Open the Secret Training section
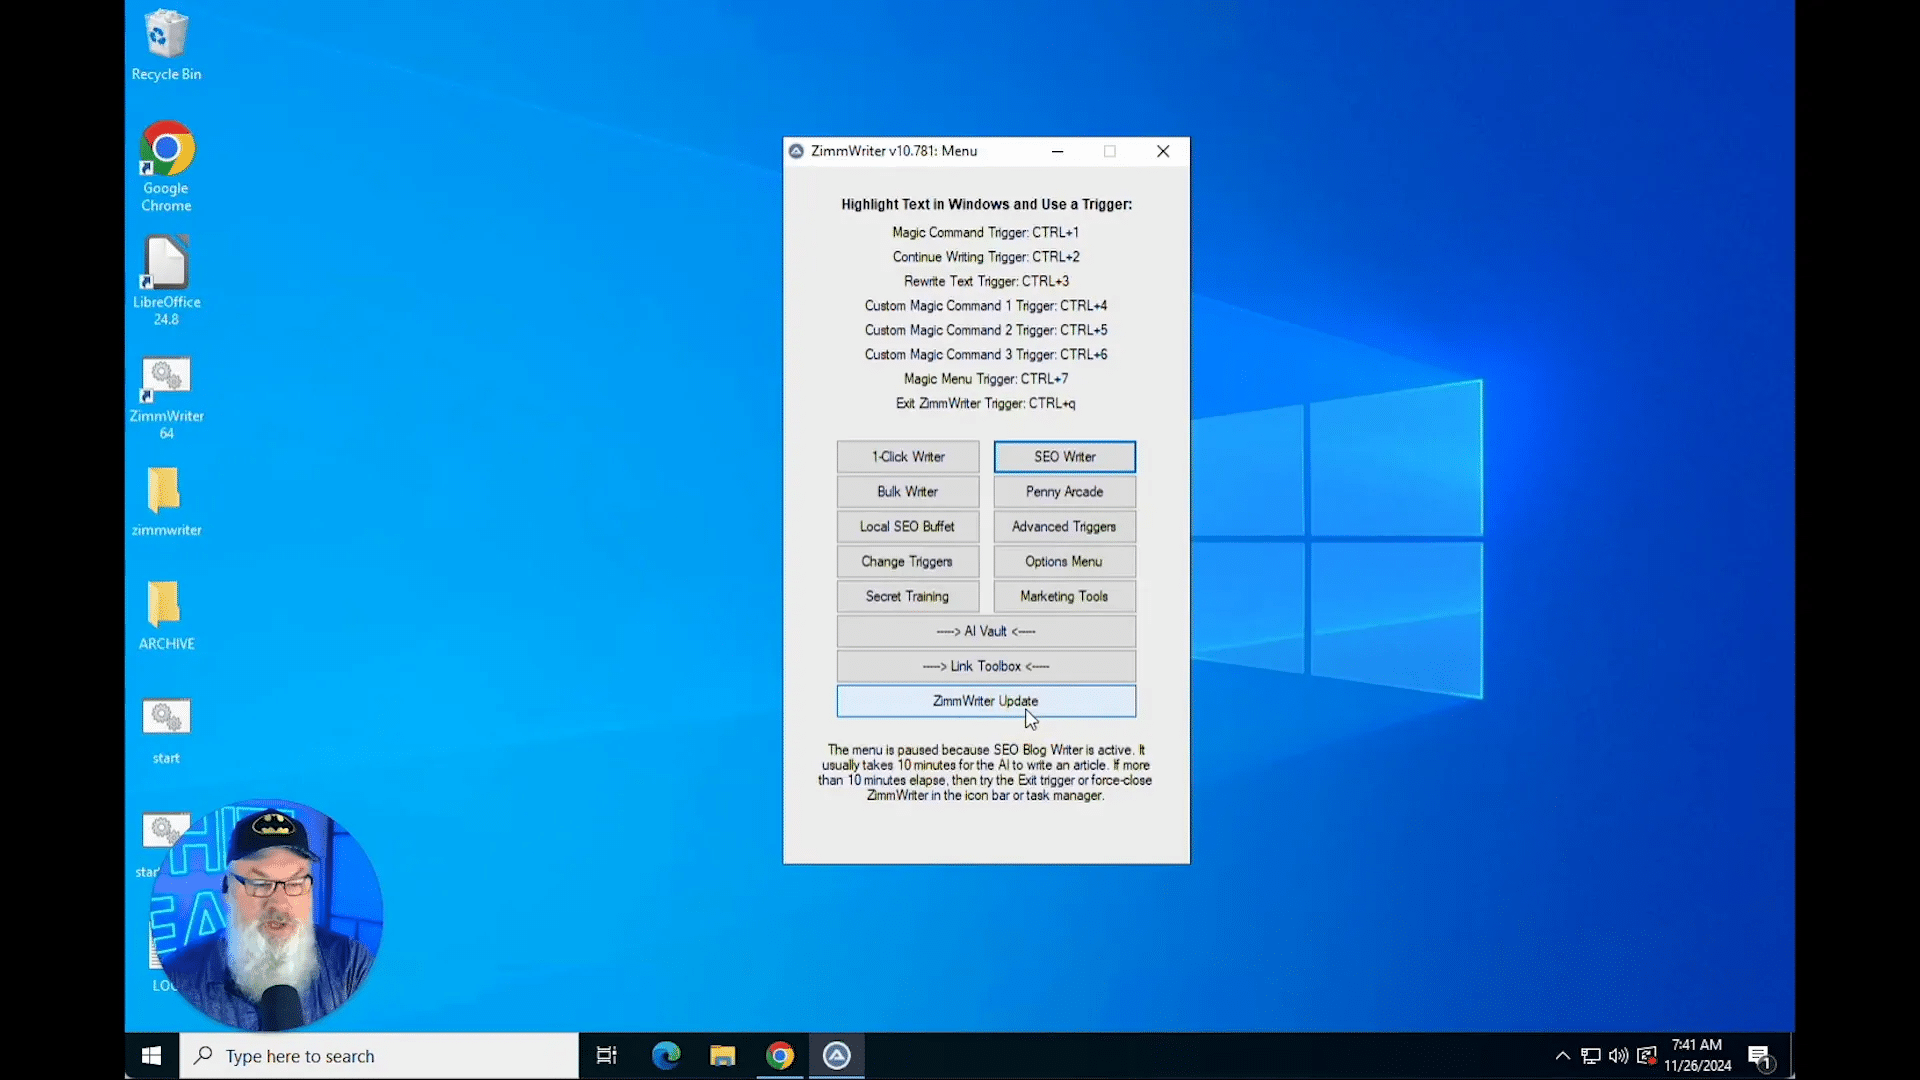Screen dimensions: 1920x1080 pos(906,595)
